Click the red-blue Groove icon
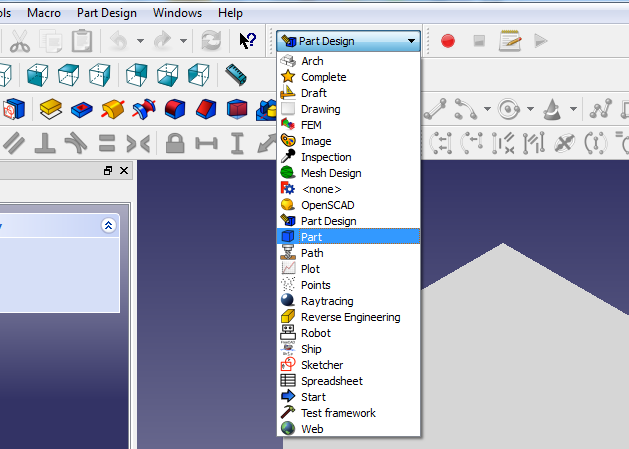This screenshot has width=629, height=449. pyautogui.click(x=144, y=109)
